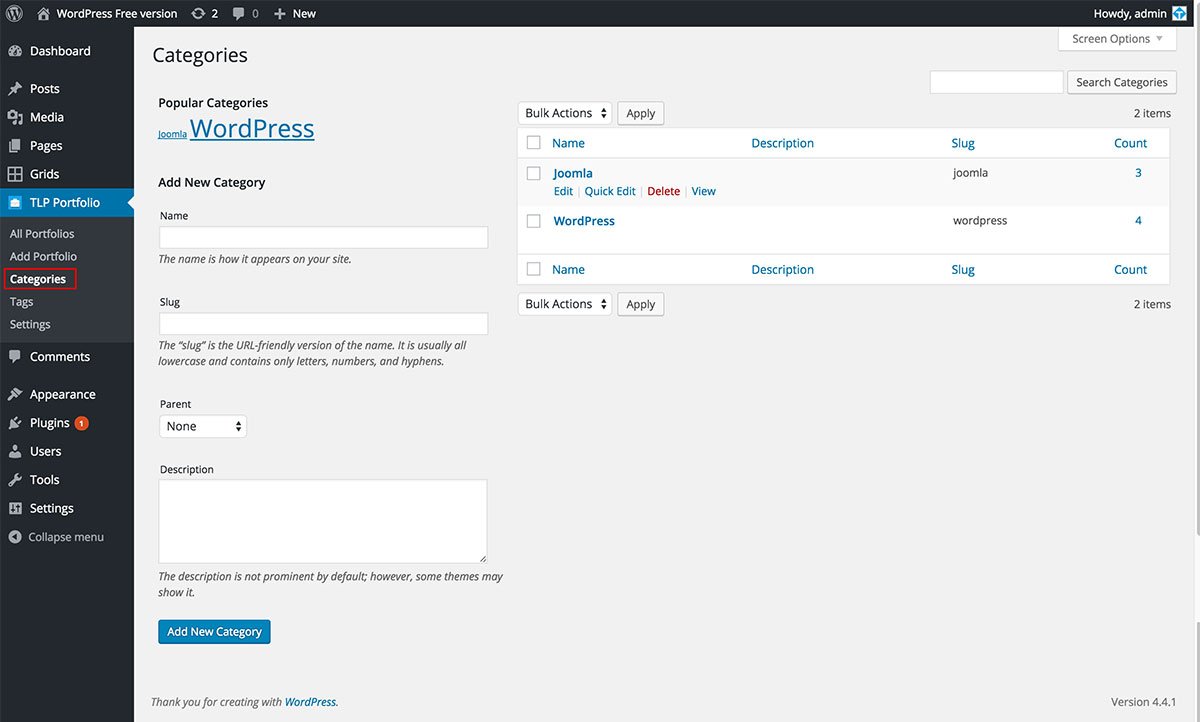Click the large WordPress popular category link
1200x722 pixels.
click(x=252, y=129)
